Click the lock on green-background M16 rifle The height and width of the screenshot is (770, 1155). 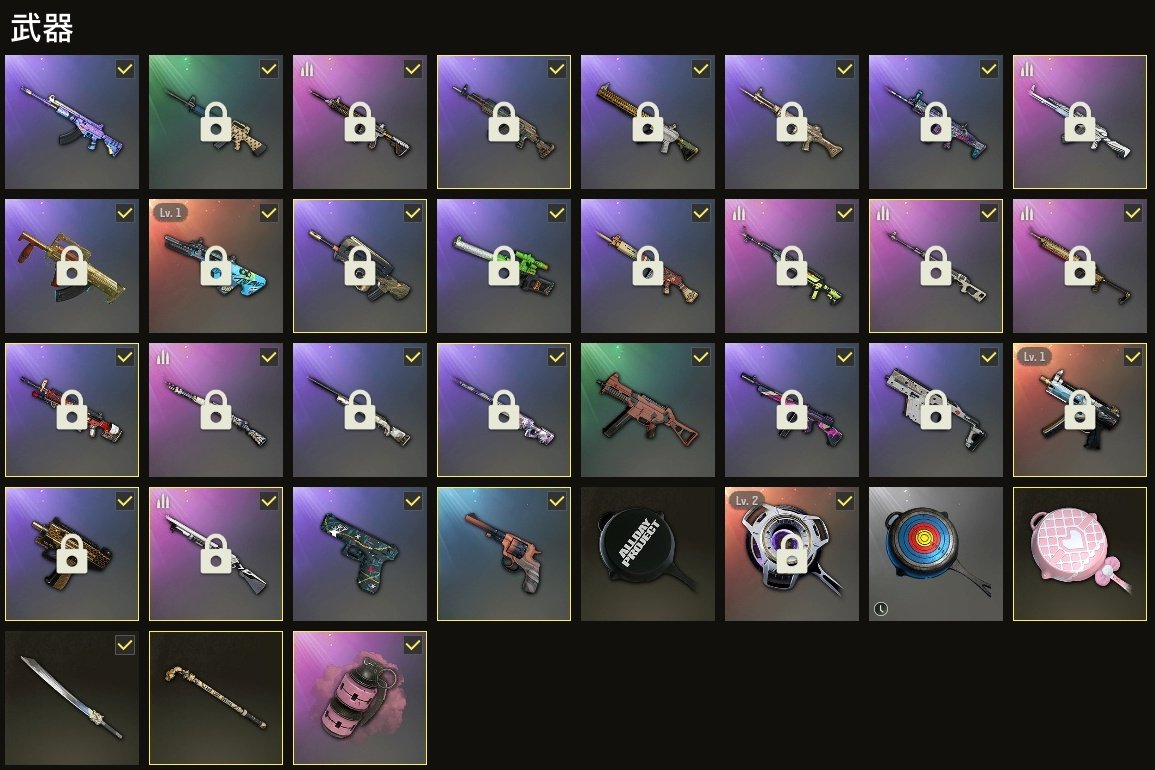pos(216,122)
